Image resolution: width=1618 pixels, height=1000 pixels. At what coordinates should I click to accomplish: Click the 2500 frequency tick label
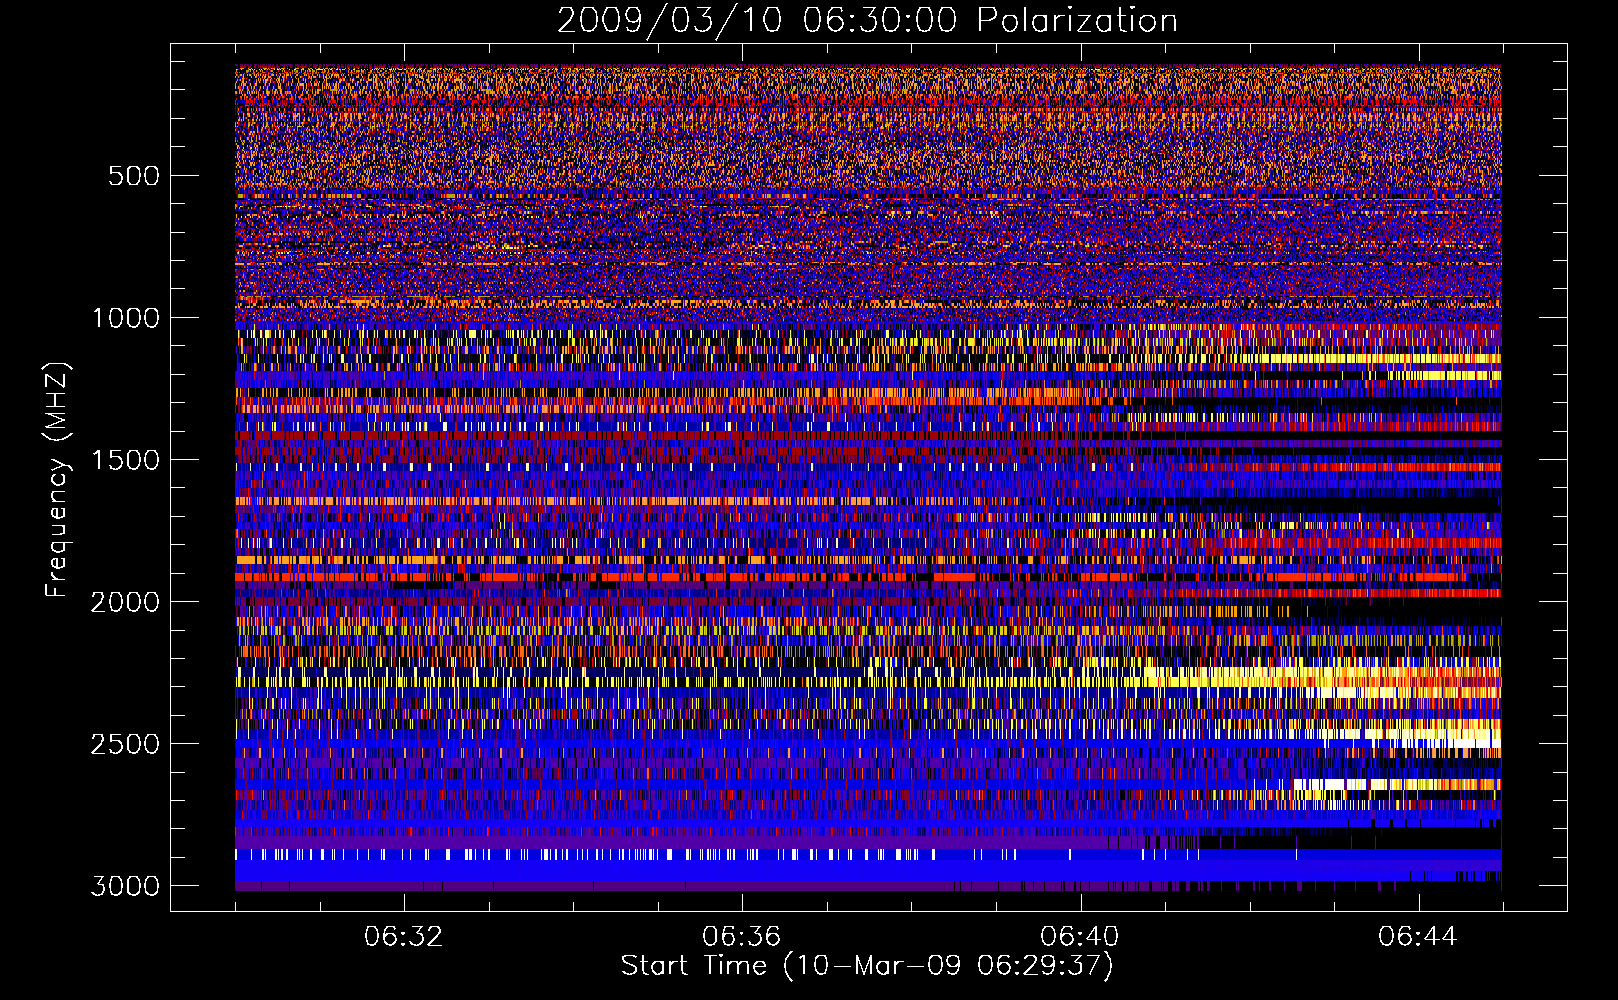pos(126,744)
